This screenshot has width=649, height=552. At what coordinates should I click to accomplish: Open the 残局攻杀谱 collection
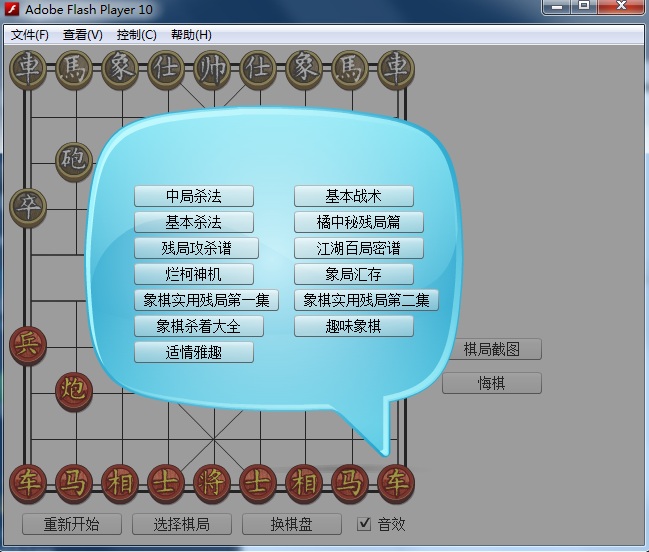point(196,248)
